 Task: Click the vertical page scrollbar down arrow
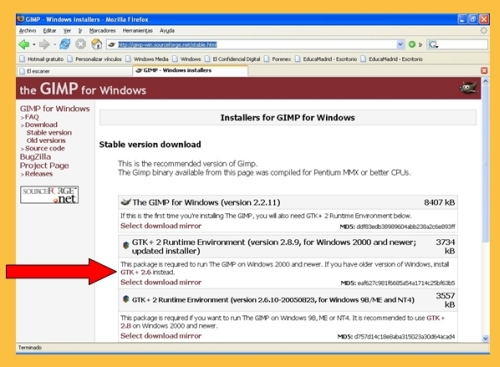(x=485, y=338)
